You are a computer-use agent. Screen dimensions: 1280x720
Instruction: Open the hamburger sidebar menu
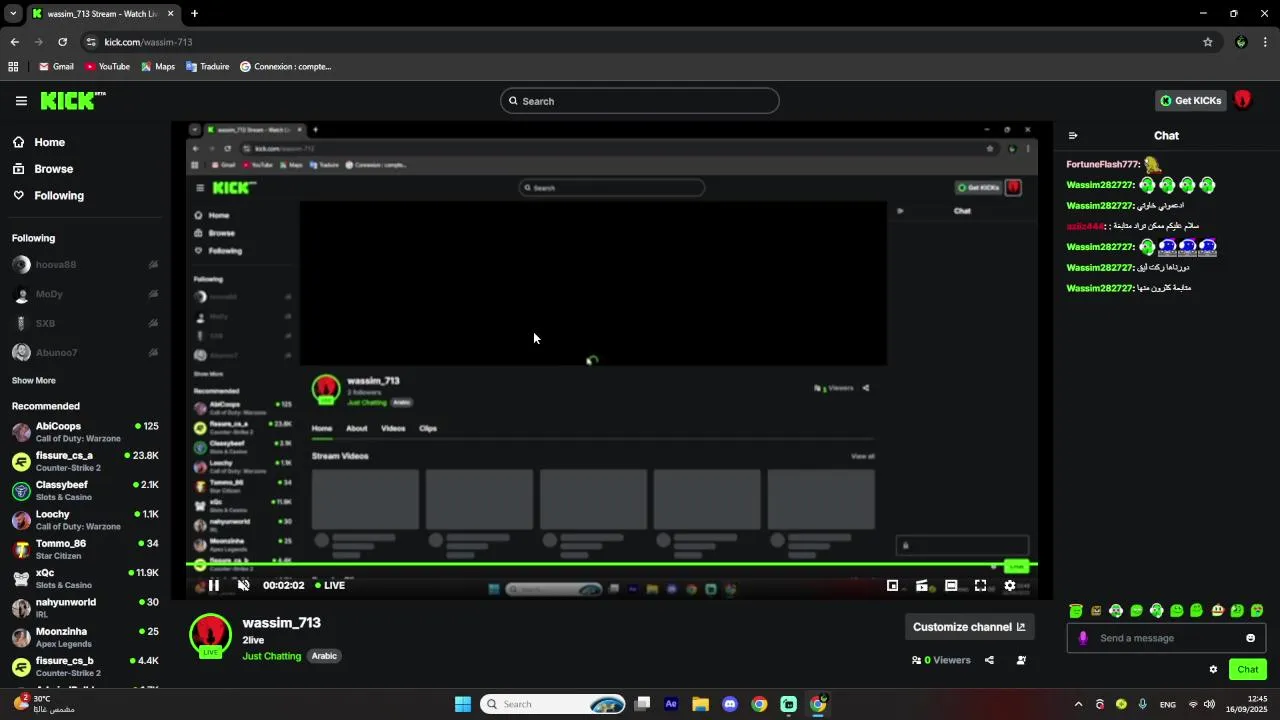(x=21, y=101)
